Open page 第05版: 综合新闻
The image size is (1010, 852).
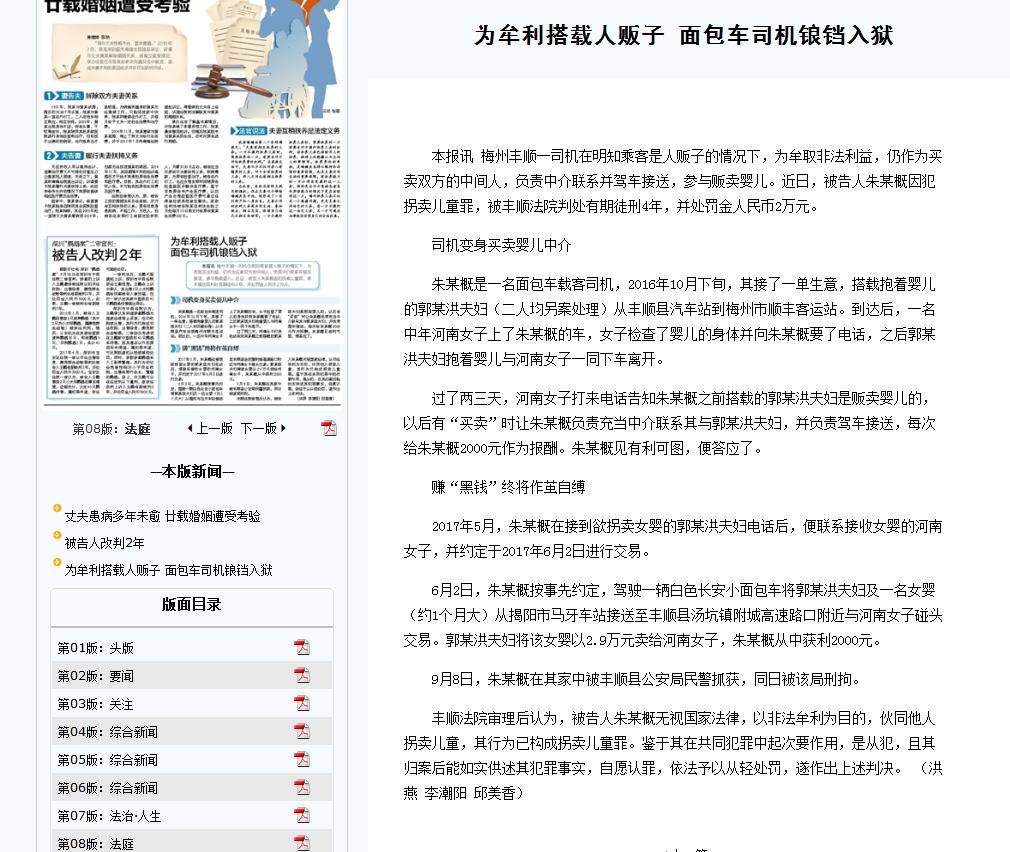[x=108, y=760]
